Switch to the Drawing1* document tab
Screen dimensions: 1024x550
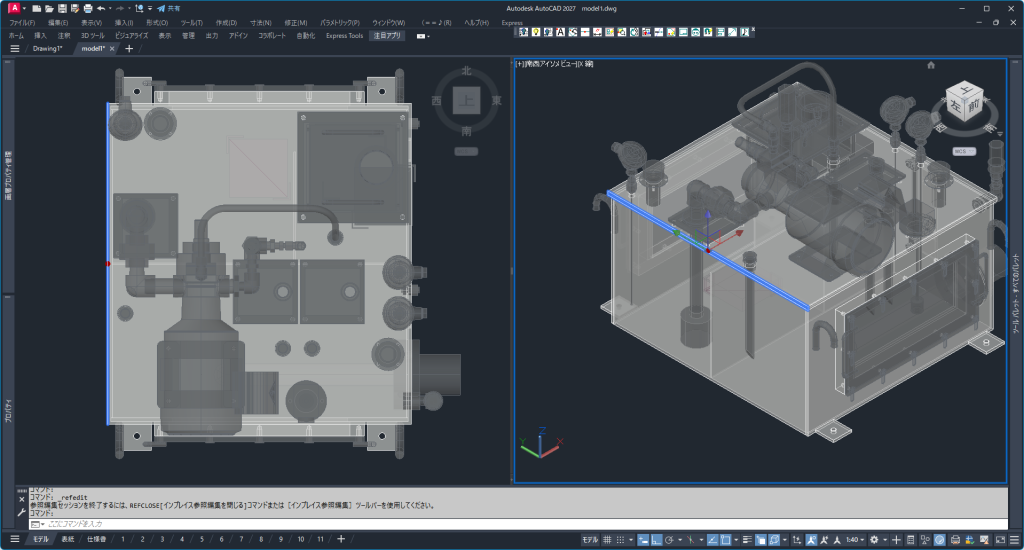[48, 48]
